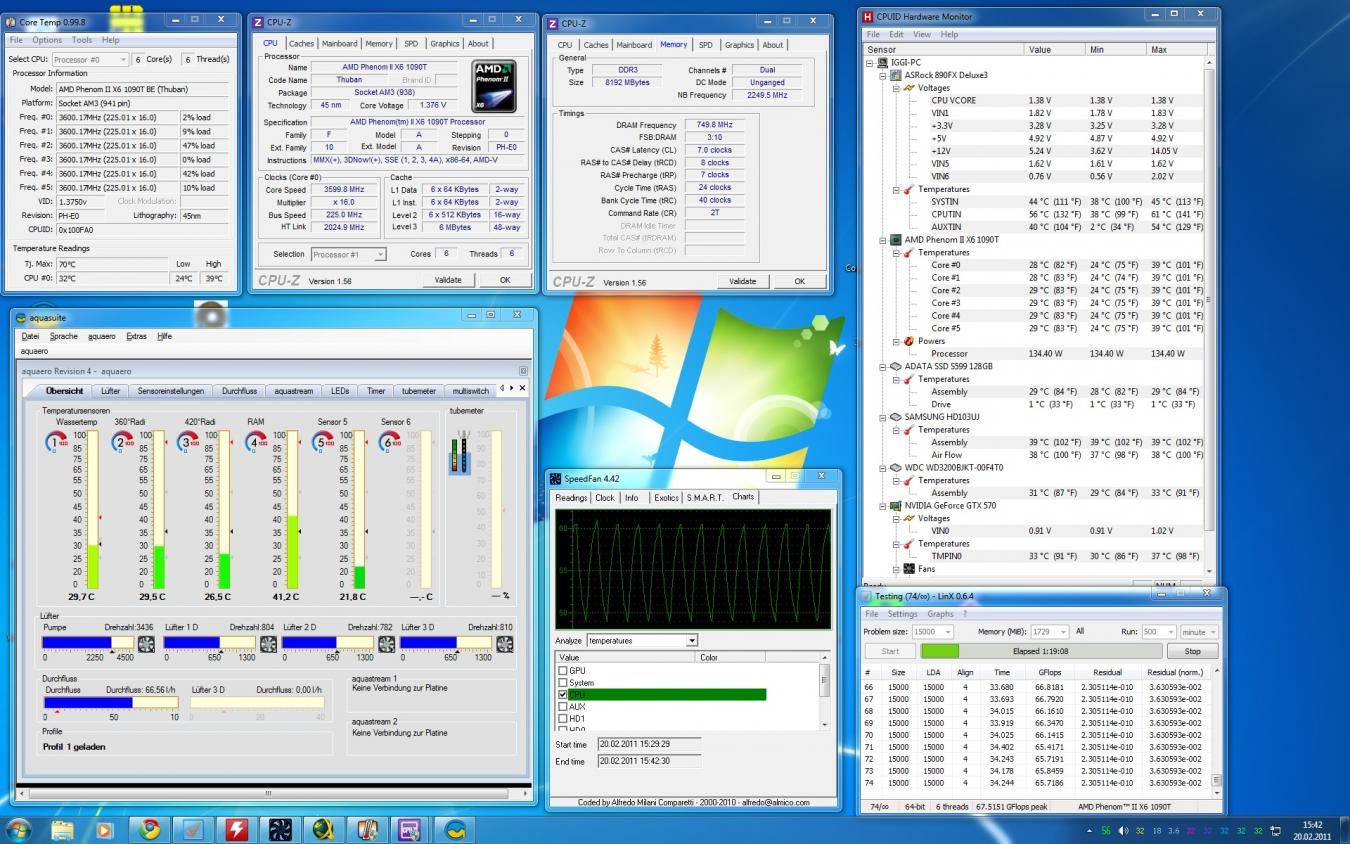
Task: Click the SpeedFan fan icon in taskbar
Action: coord(280,829)
